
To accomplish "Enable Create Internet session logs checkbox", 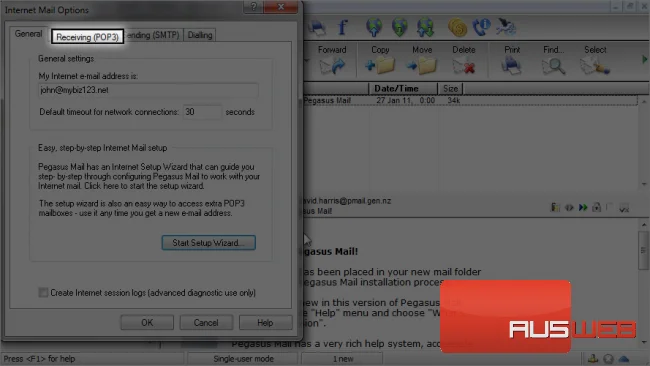I will (x=43, y=293).
